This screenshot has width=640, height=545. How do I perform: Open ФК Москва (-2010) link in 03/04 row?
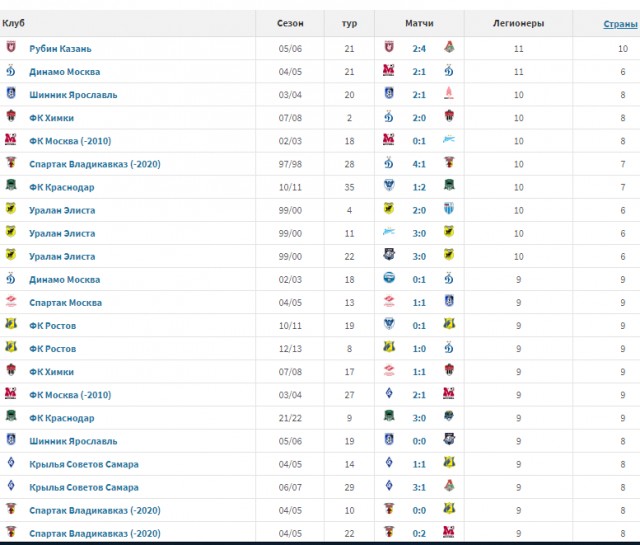70,395
